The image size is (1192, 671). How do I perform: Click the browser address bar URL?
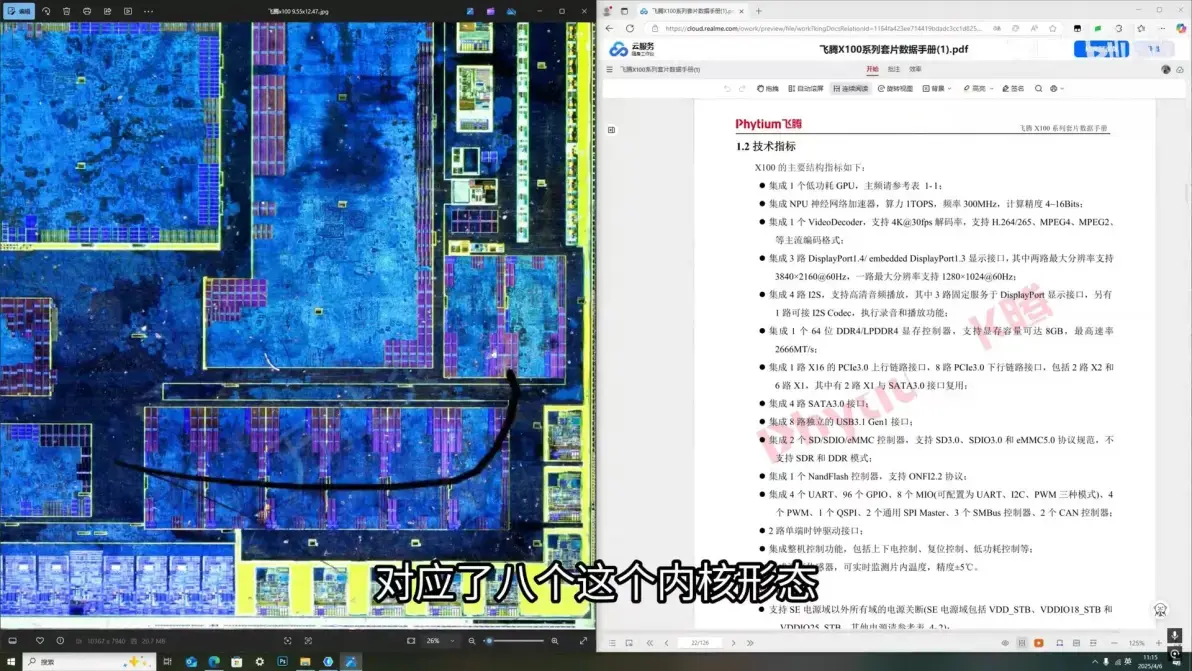click(823, 28)
